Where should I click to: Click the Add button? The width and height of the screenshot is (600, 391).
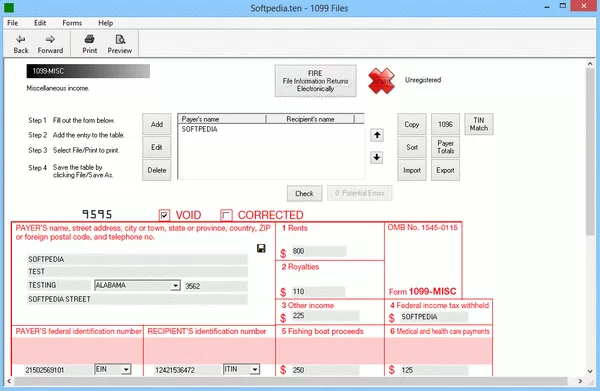point(157,124)
